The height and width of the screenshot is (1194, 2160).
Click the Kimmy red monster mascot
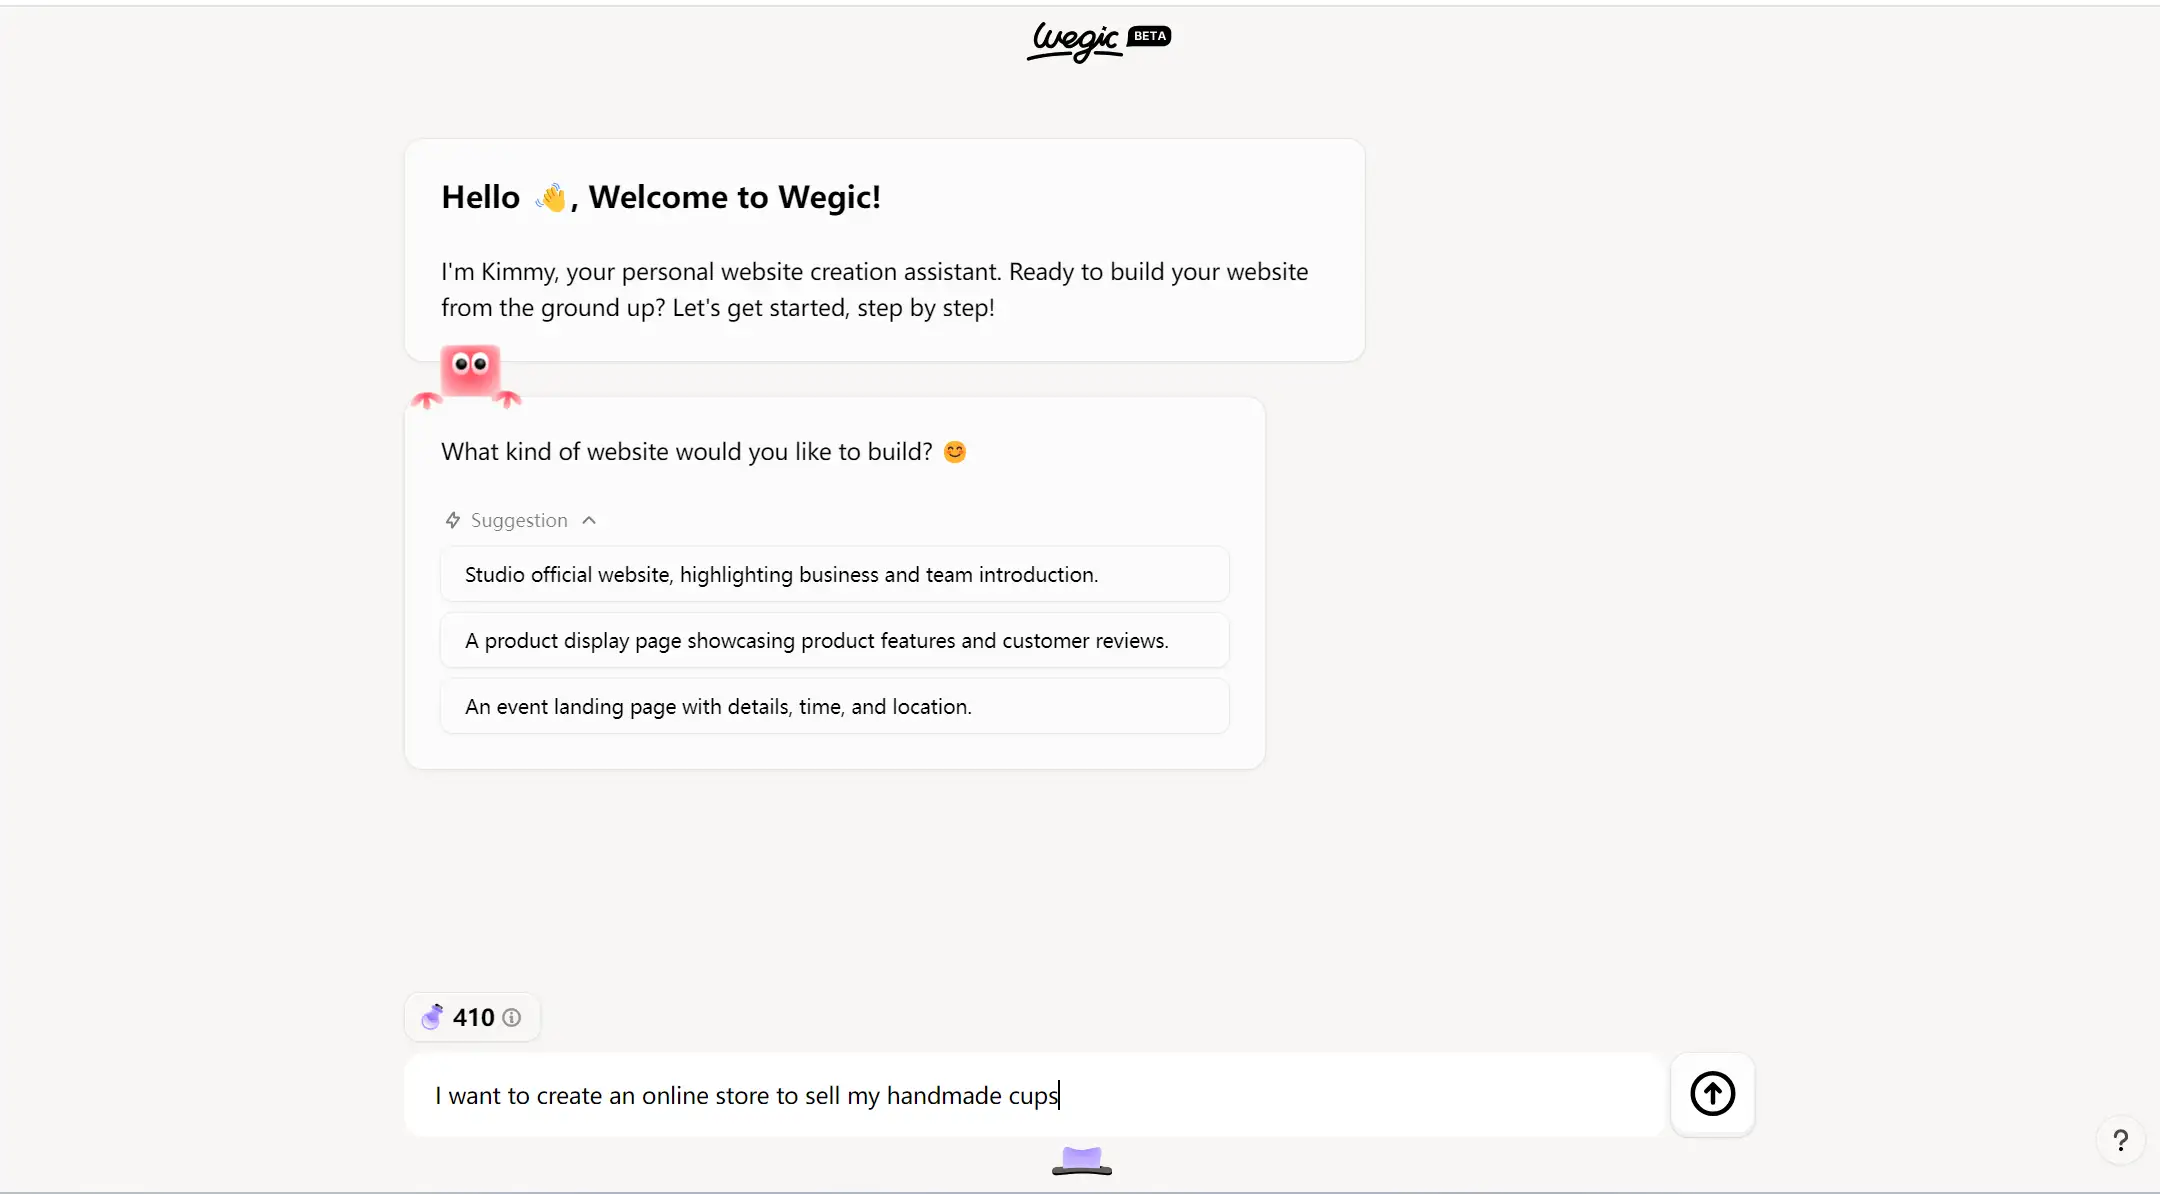467,376
